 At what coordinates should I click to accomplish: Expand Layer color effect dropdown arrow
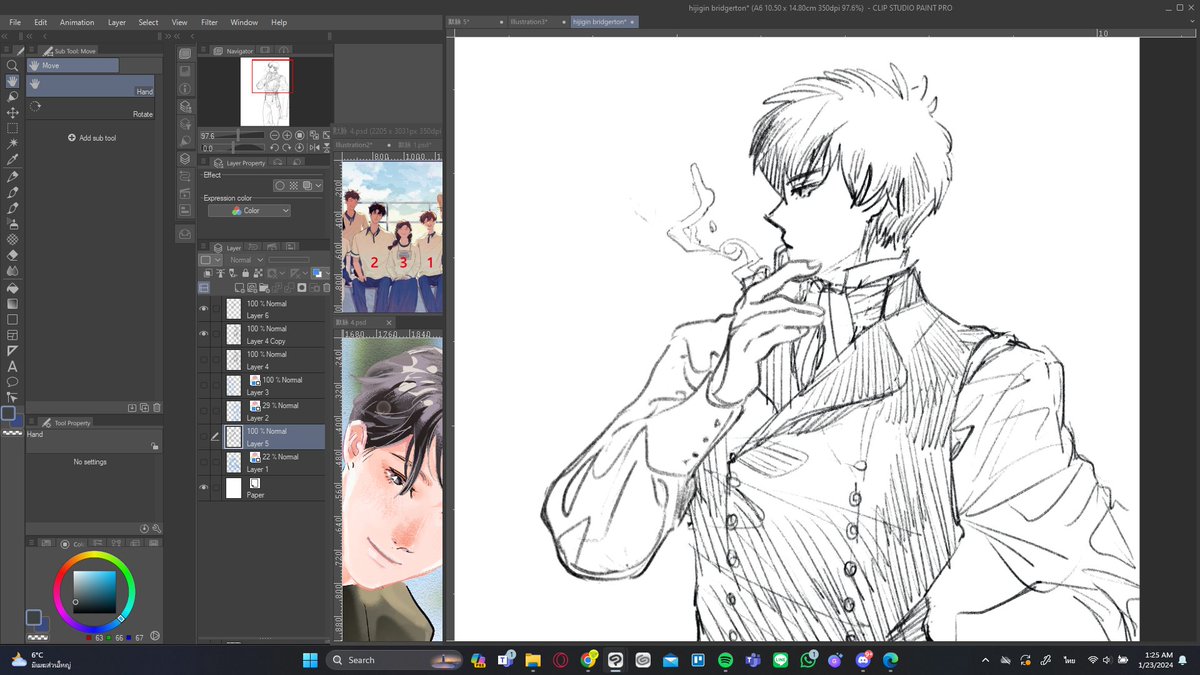318,185
